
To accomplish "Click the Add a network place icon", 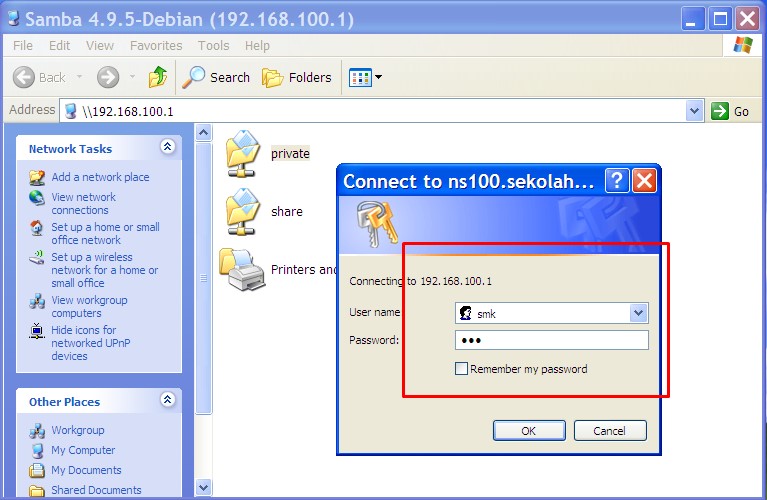I will pyautogui.click(x=37, y=177).
